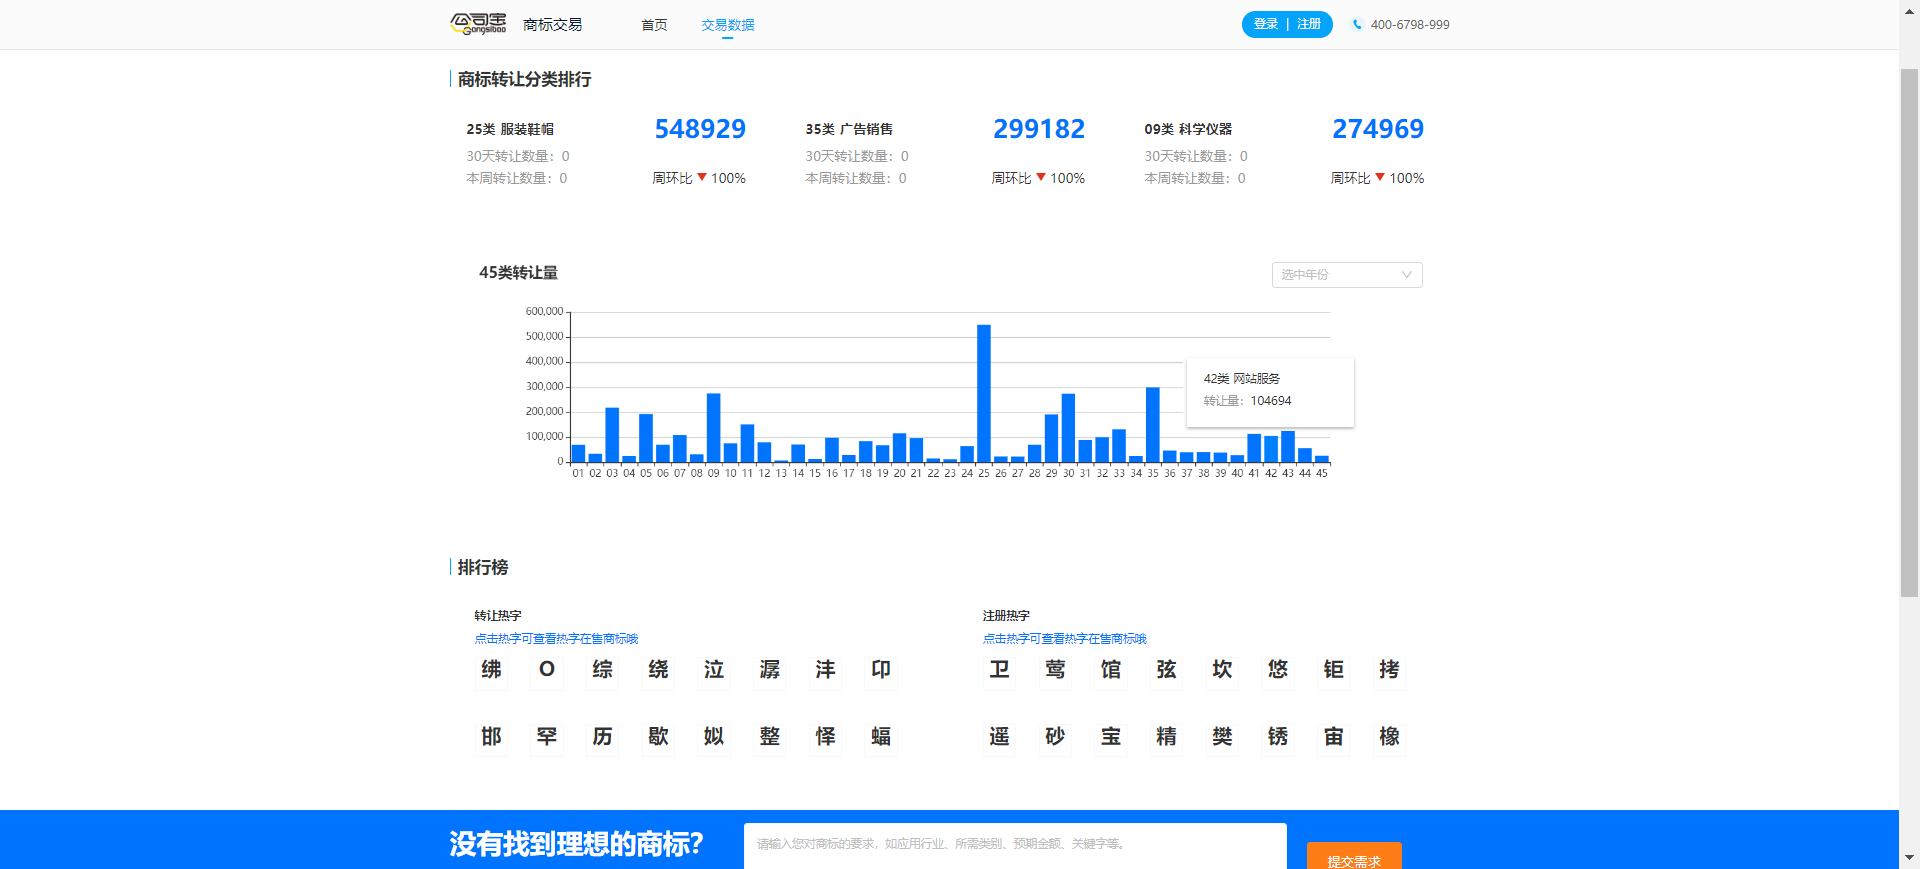Select registration hot character 拷
1920x869 pixels.
click(1389, 669)
